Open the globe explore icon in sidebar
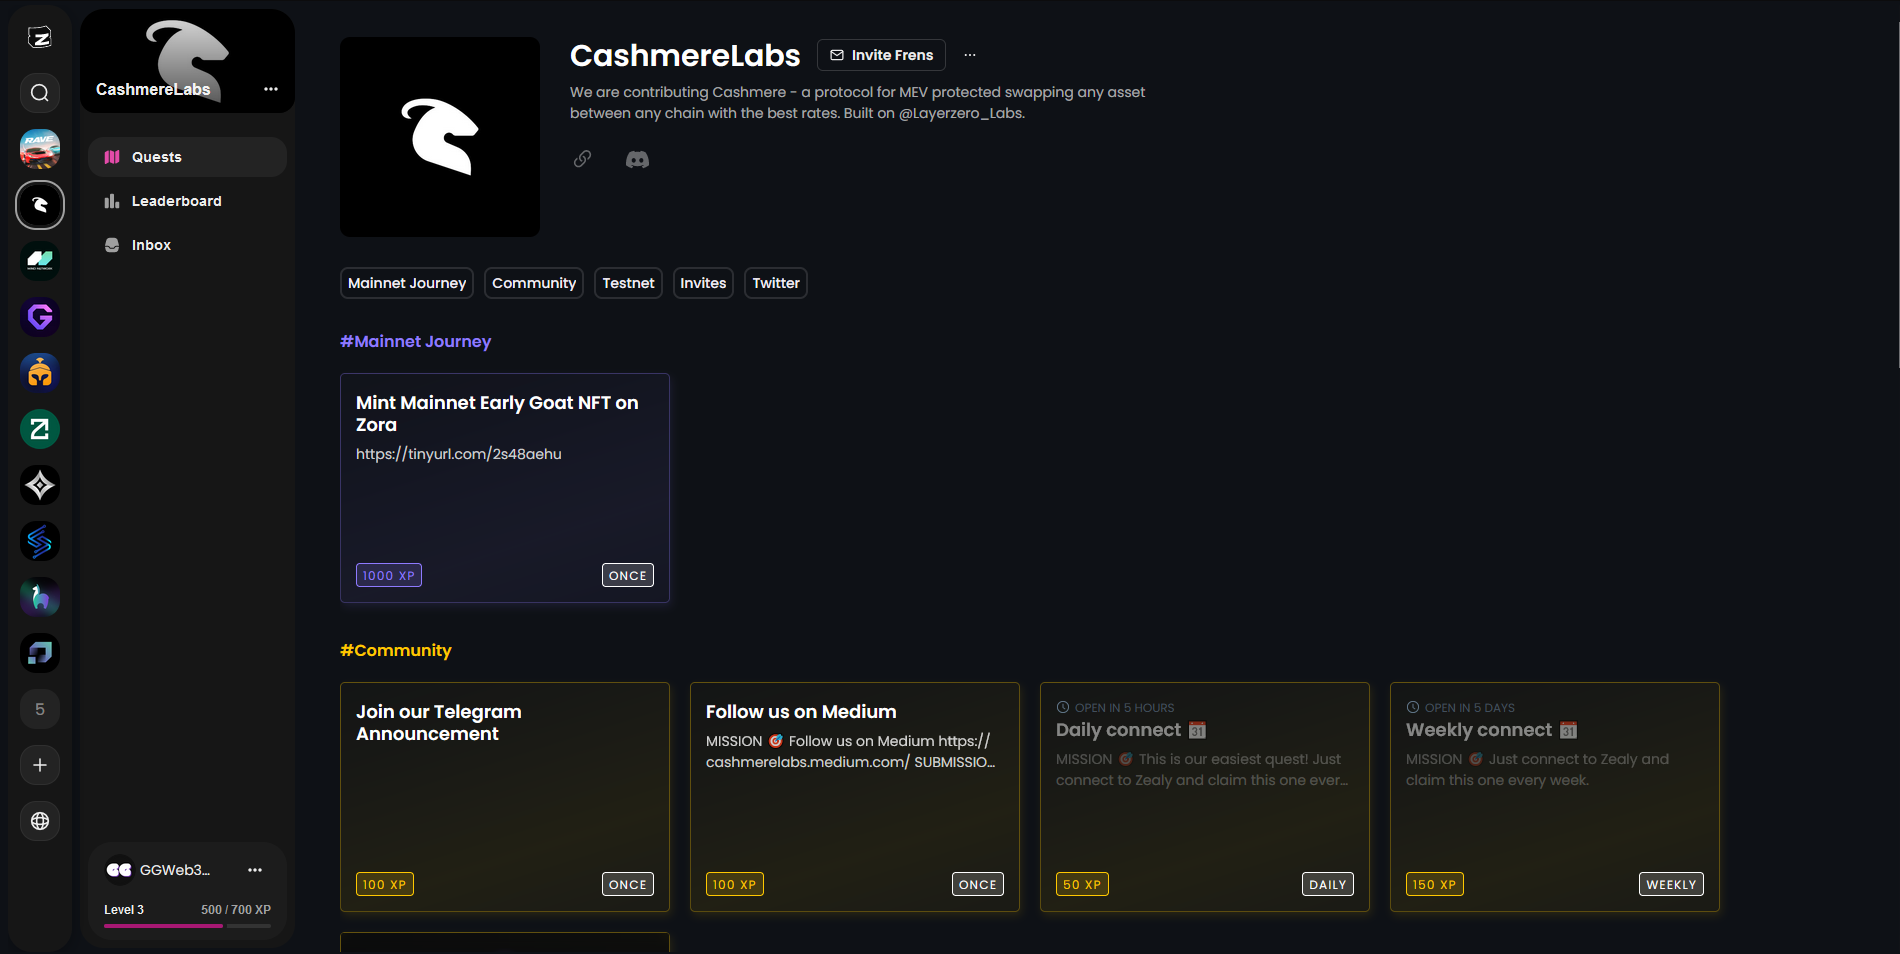Viewport: 1900px width, 954px height. (40, 821)
